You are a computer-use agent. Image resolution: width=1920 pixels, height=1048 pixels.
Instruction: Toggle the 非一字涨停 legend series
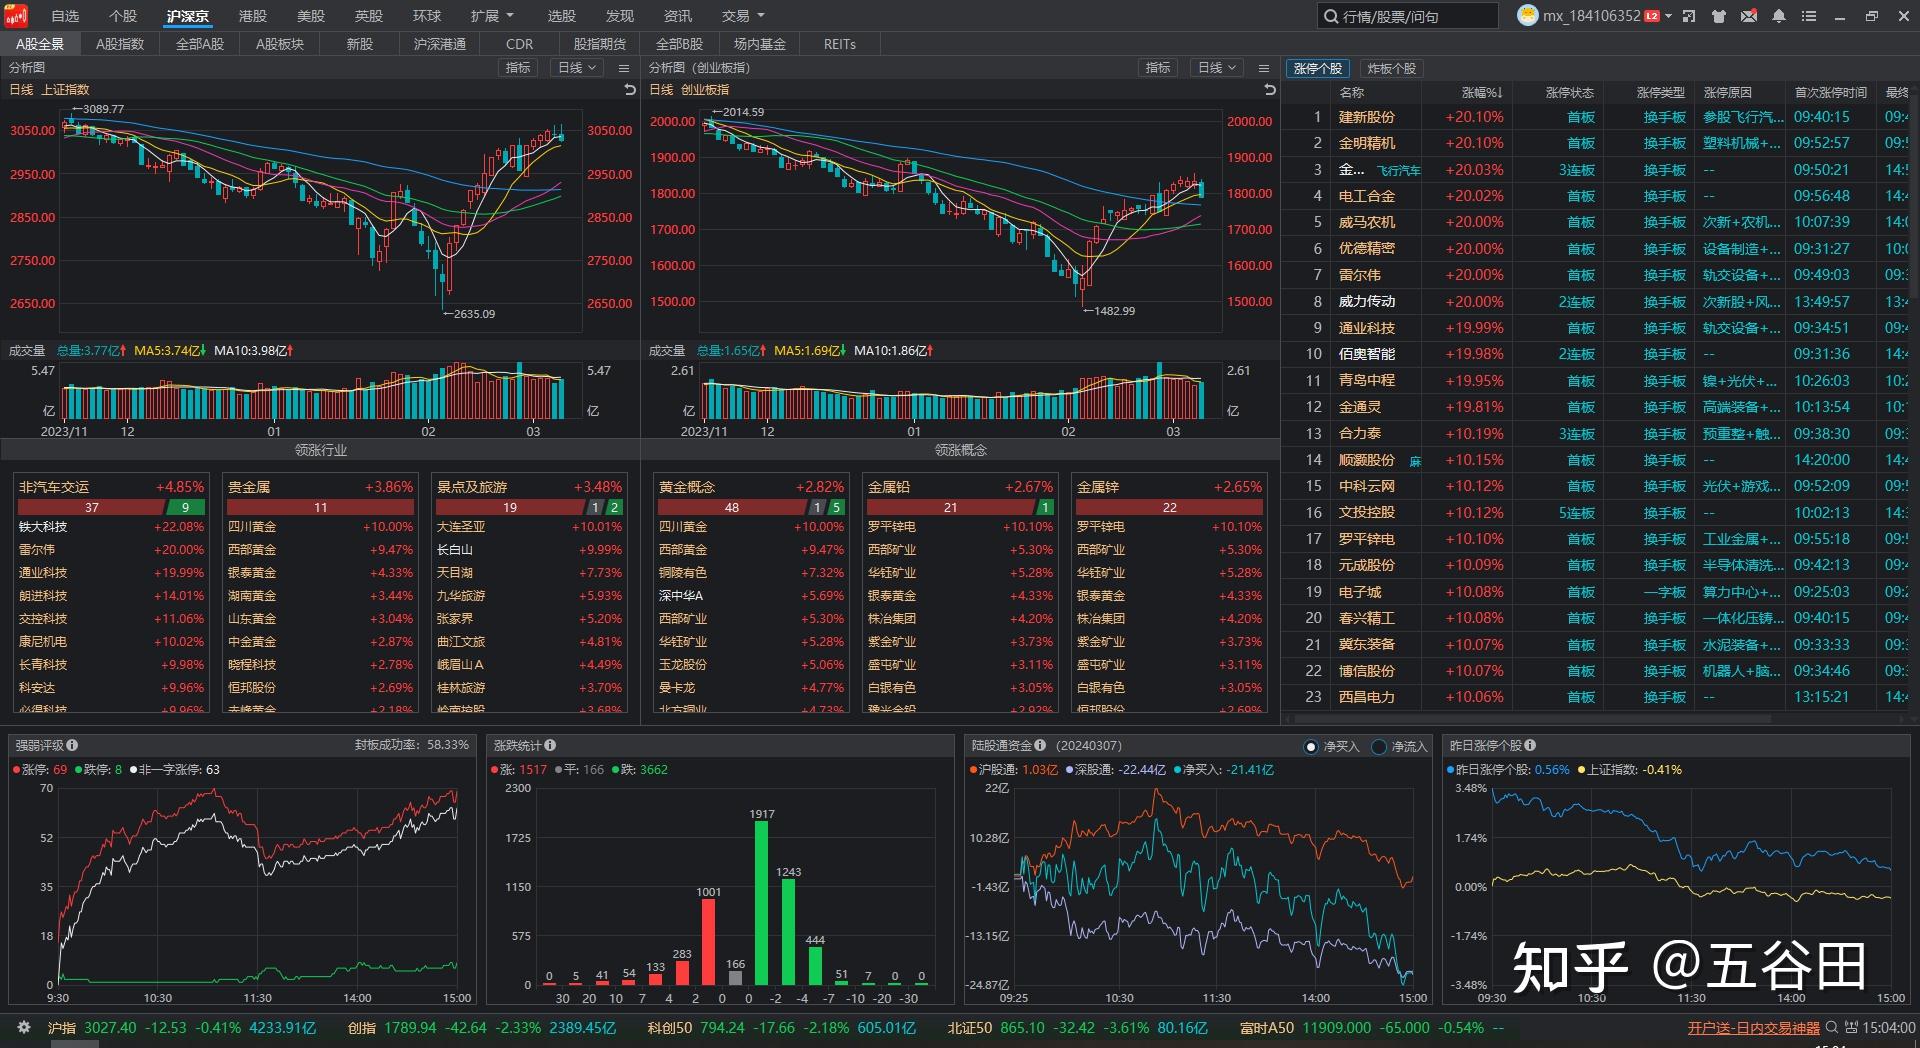pyautogui.click(x=174, y=770)
